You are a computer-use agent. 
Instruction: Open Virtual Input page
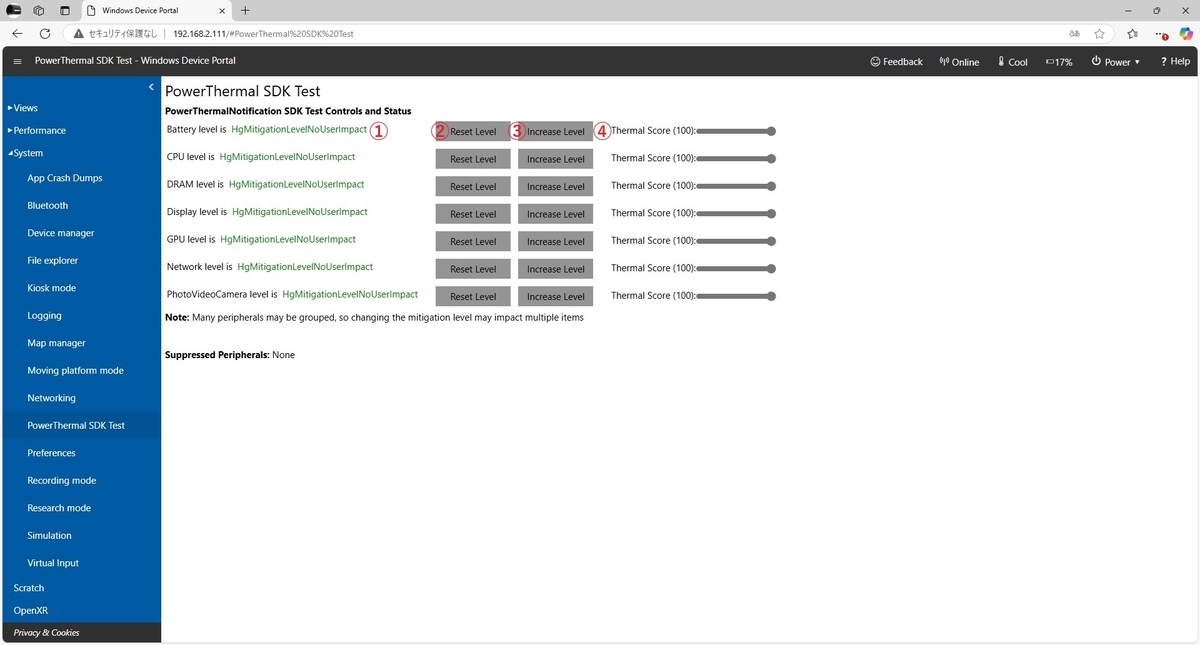pyautogui.click(x=53, y=563)
